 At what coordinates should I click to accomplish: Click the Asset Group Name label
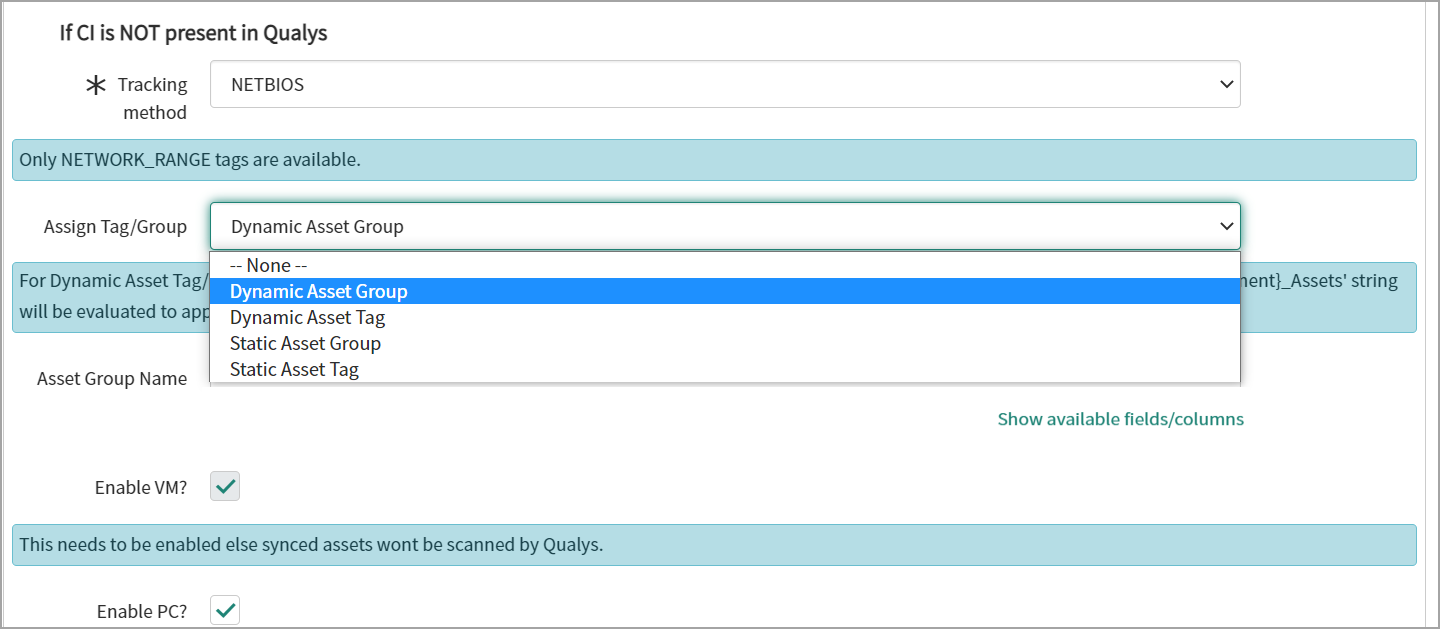coord(112,379)
